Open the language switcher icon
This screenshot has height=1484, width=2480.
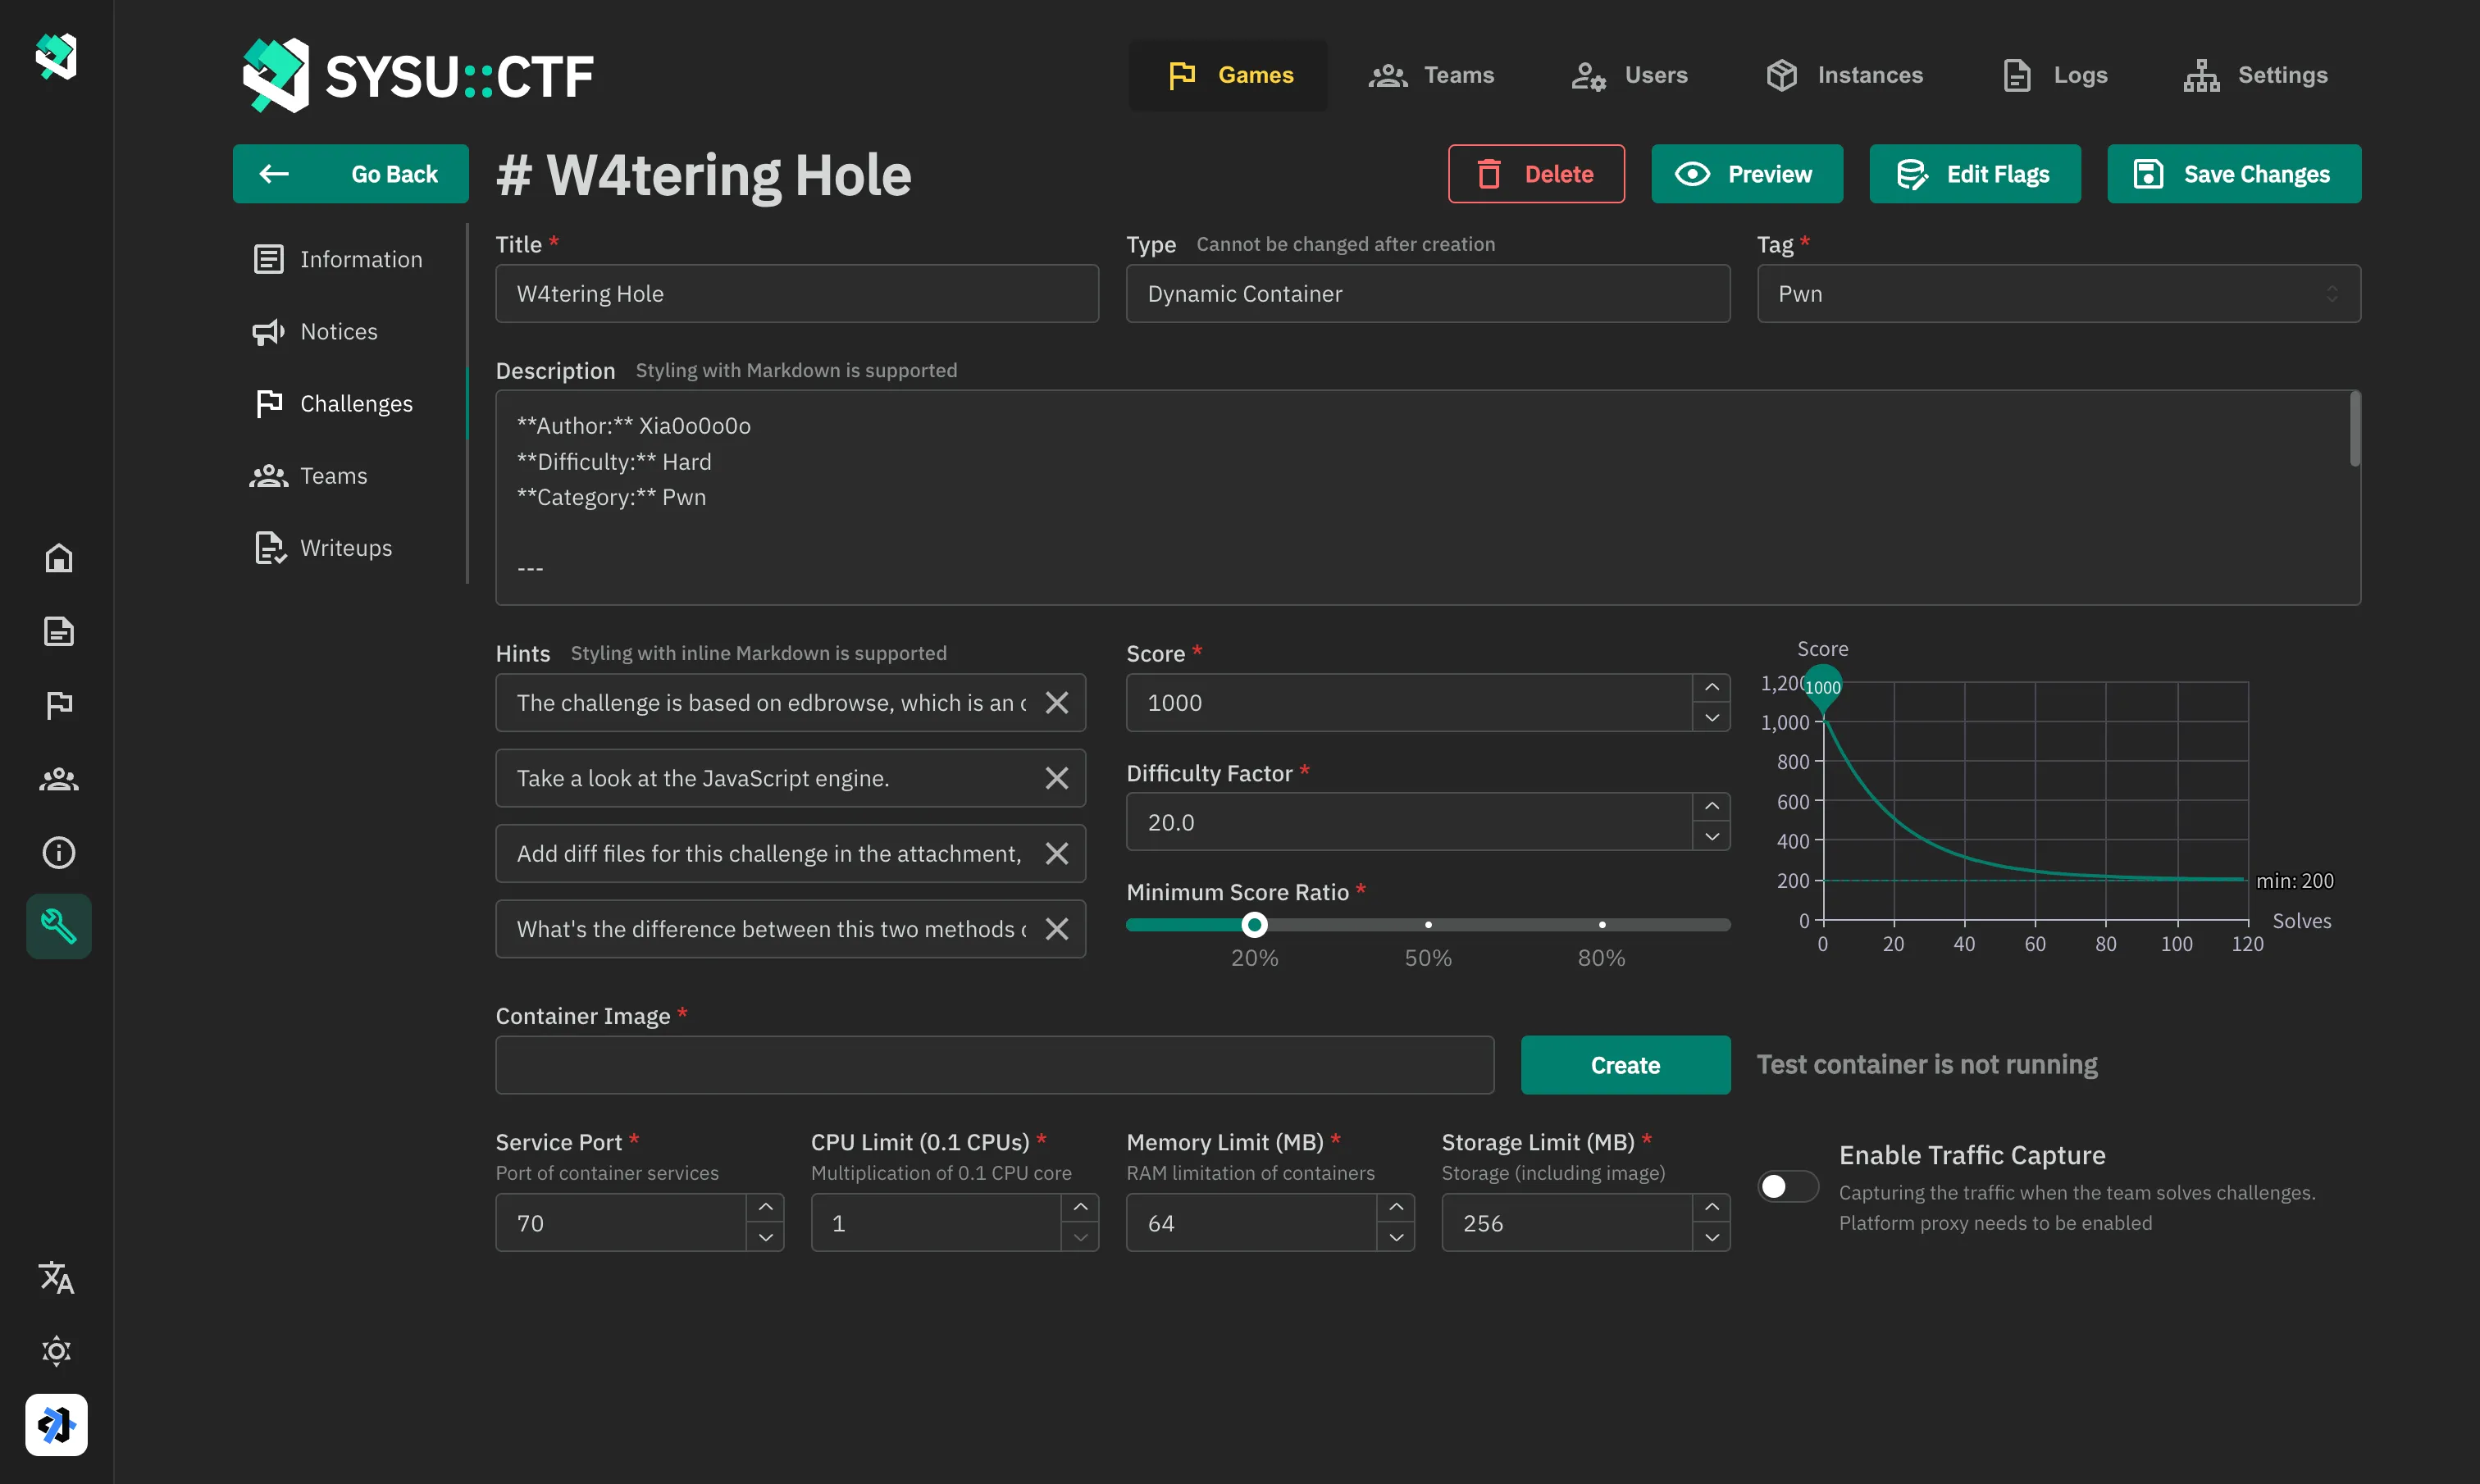coord(57,1278)
